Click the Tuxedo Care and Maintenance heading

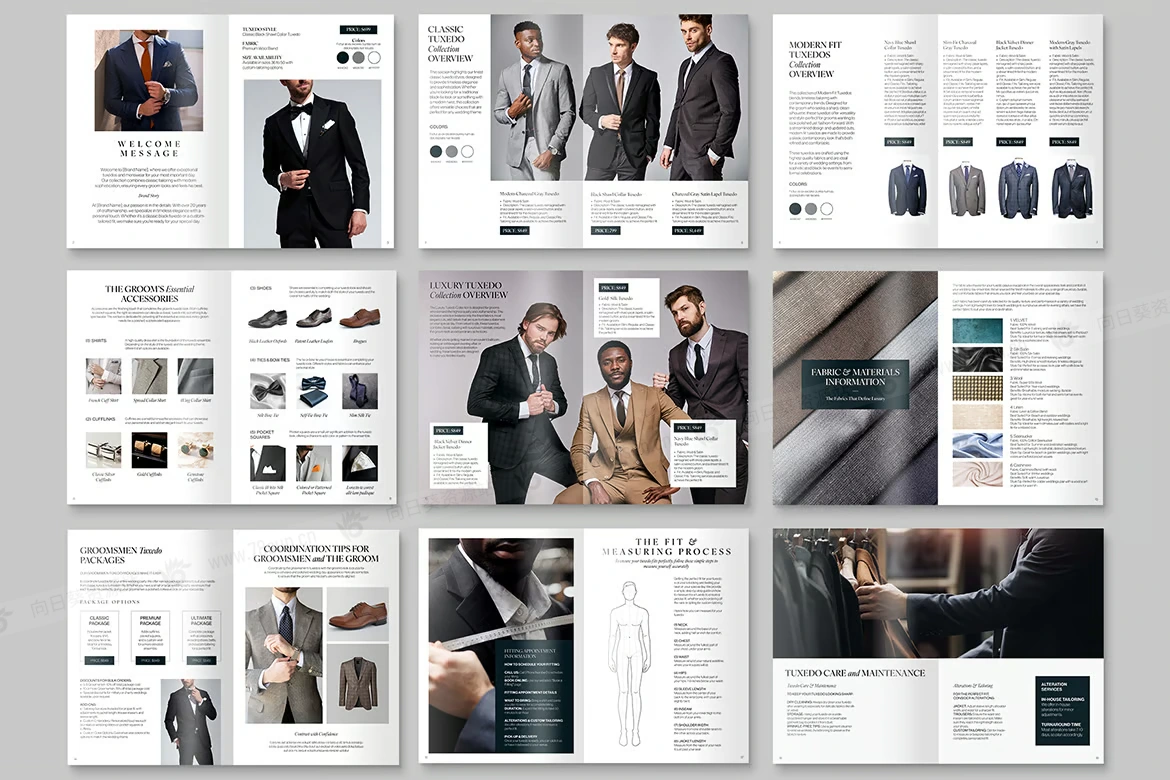pyautogui.click(x=854, y=673)
